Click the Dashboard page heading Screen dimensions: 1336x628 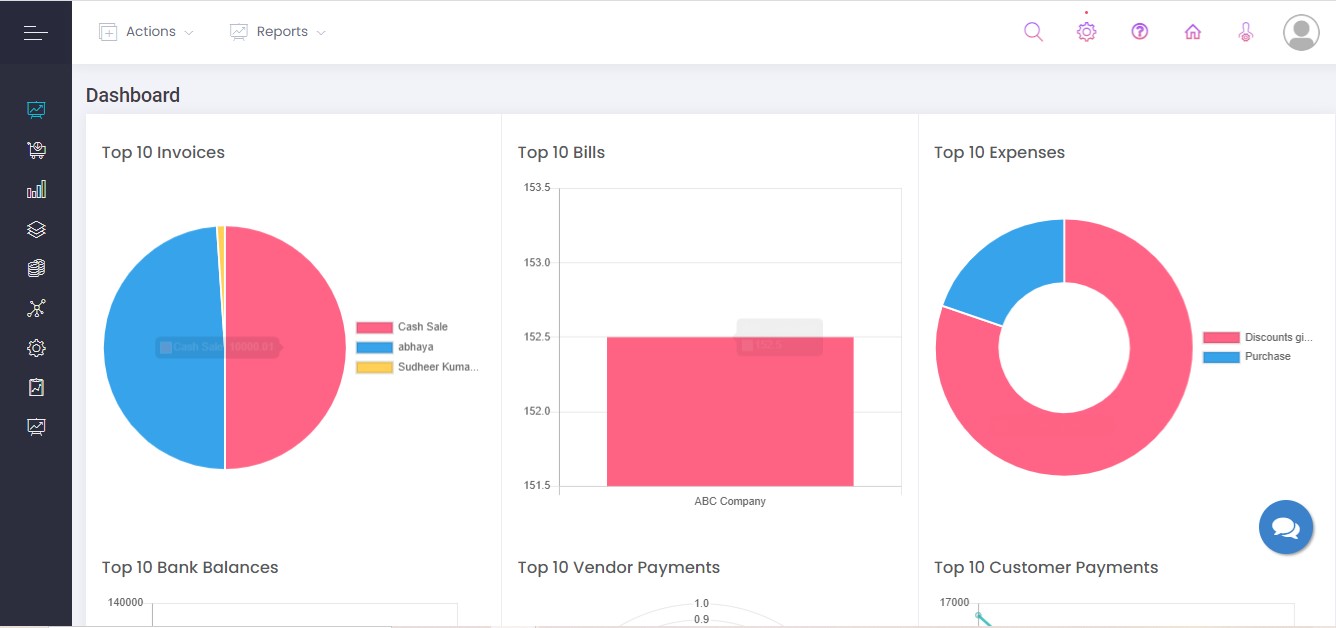(133, 95)
